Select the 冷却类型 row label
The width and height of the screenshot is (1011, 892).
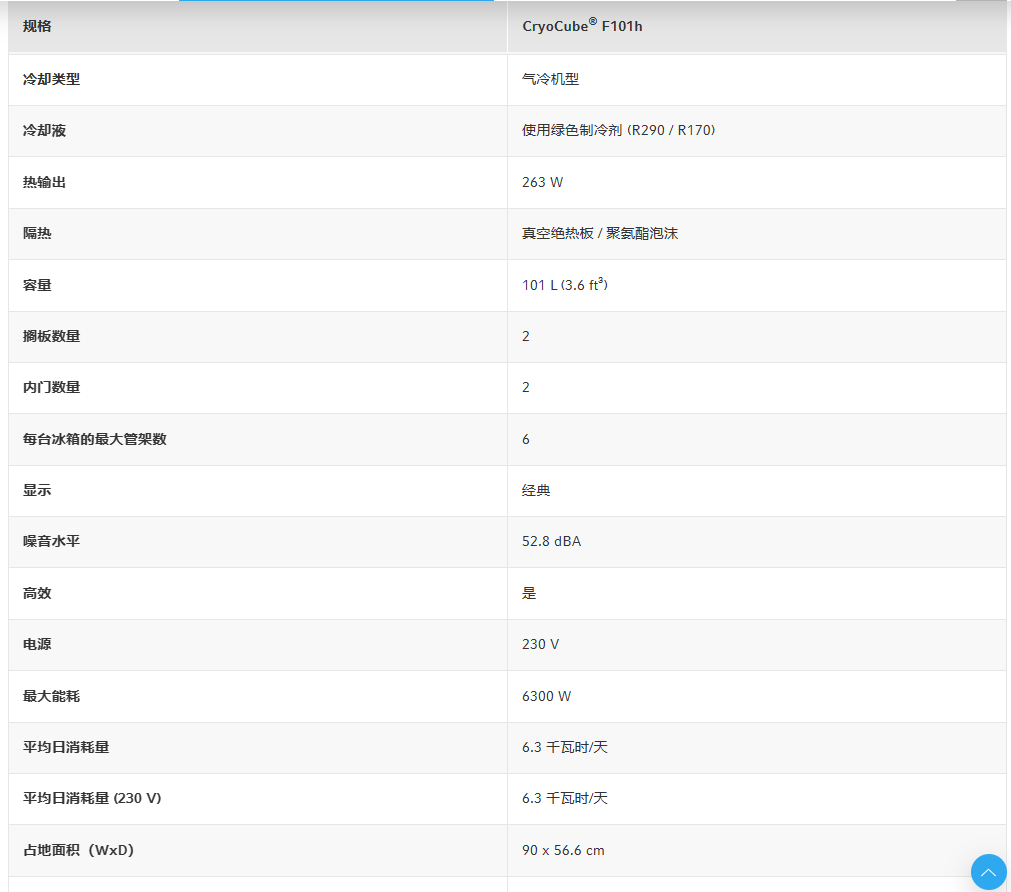(x=51, y=79)
